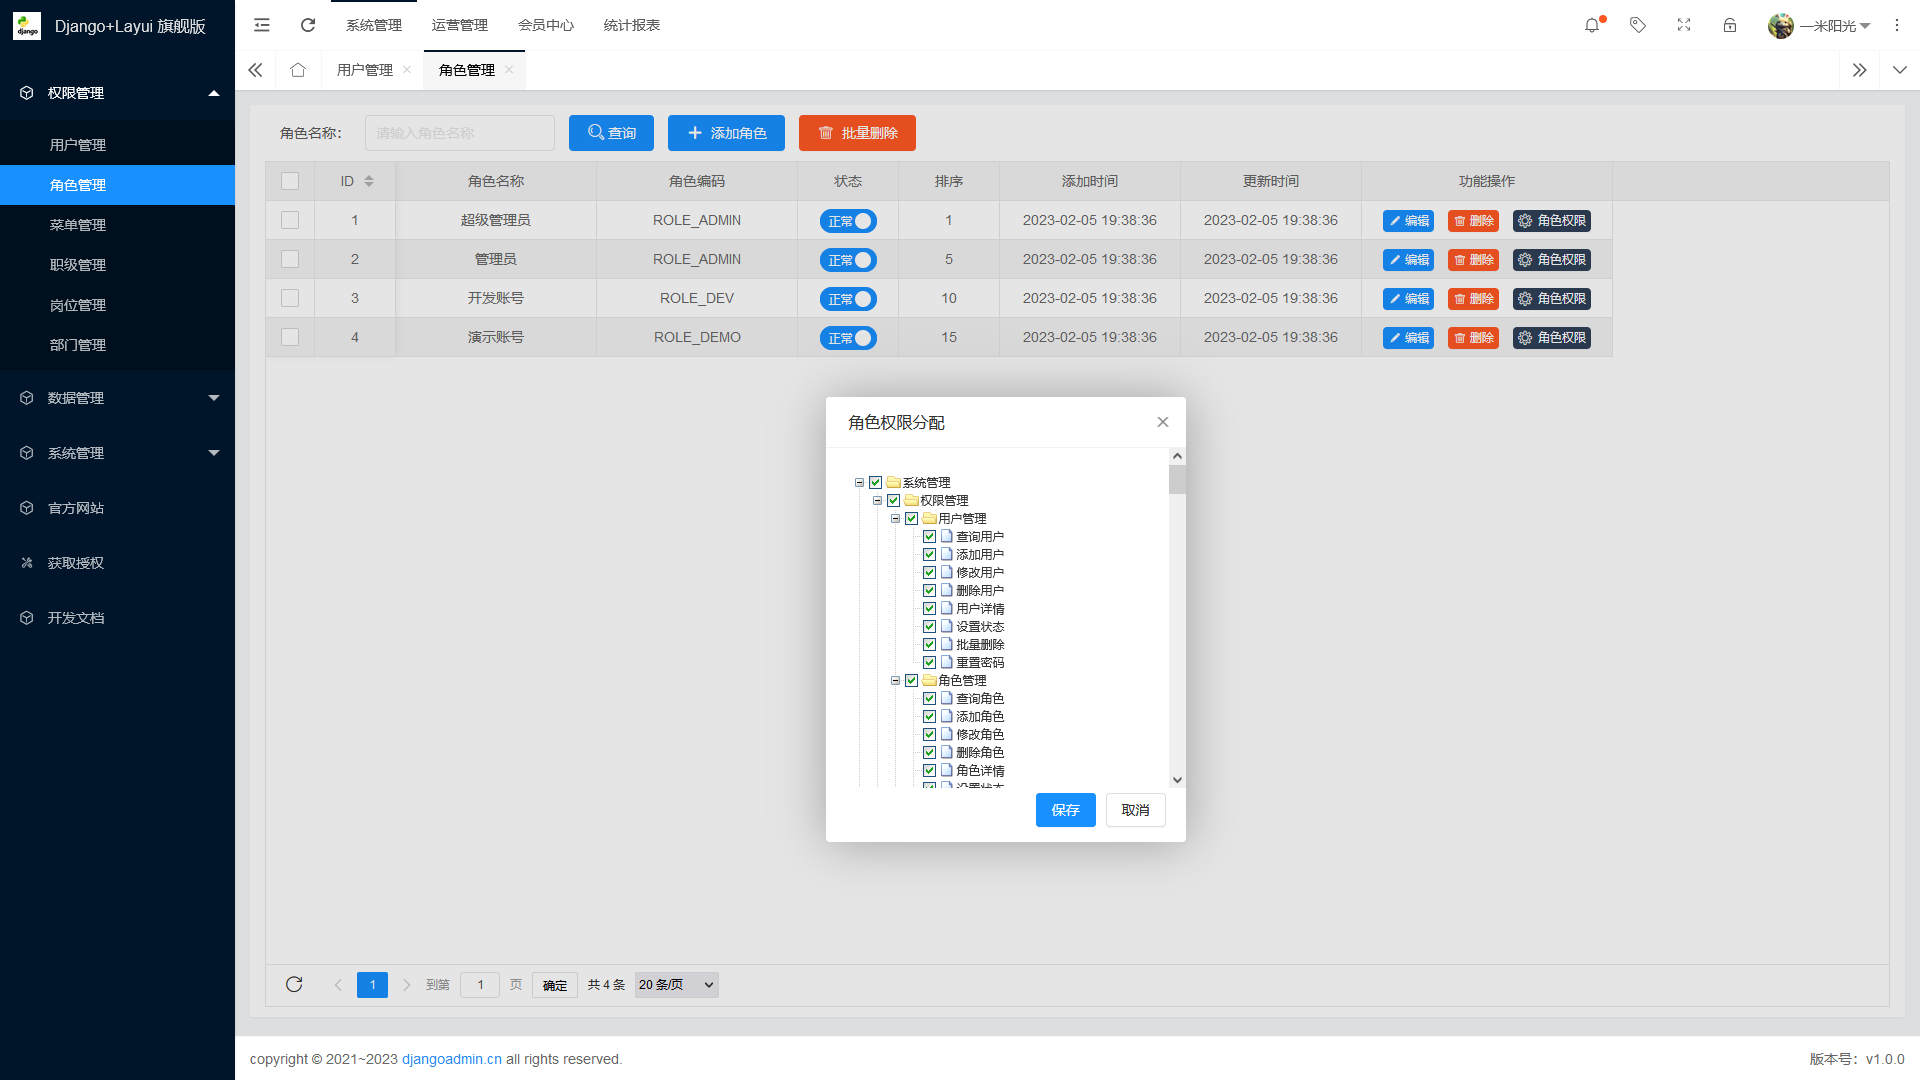Check the select-all checkbox in the table header
Image resolution: width=1920 pixels, height=1080 pixels.
coord(290,181)
